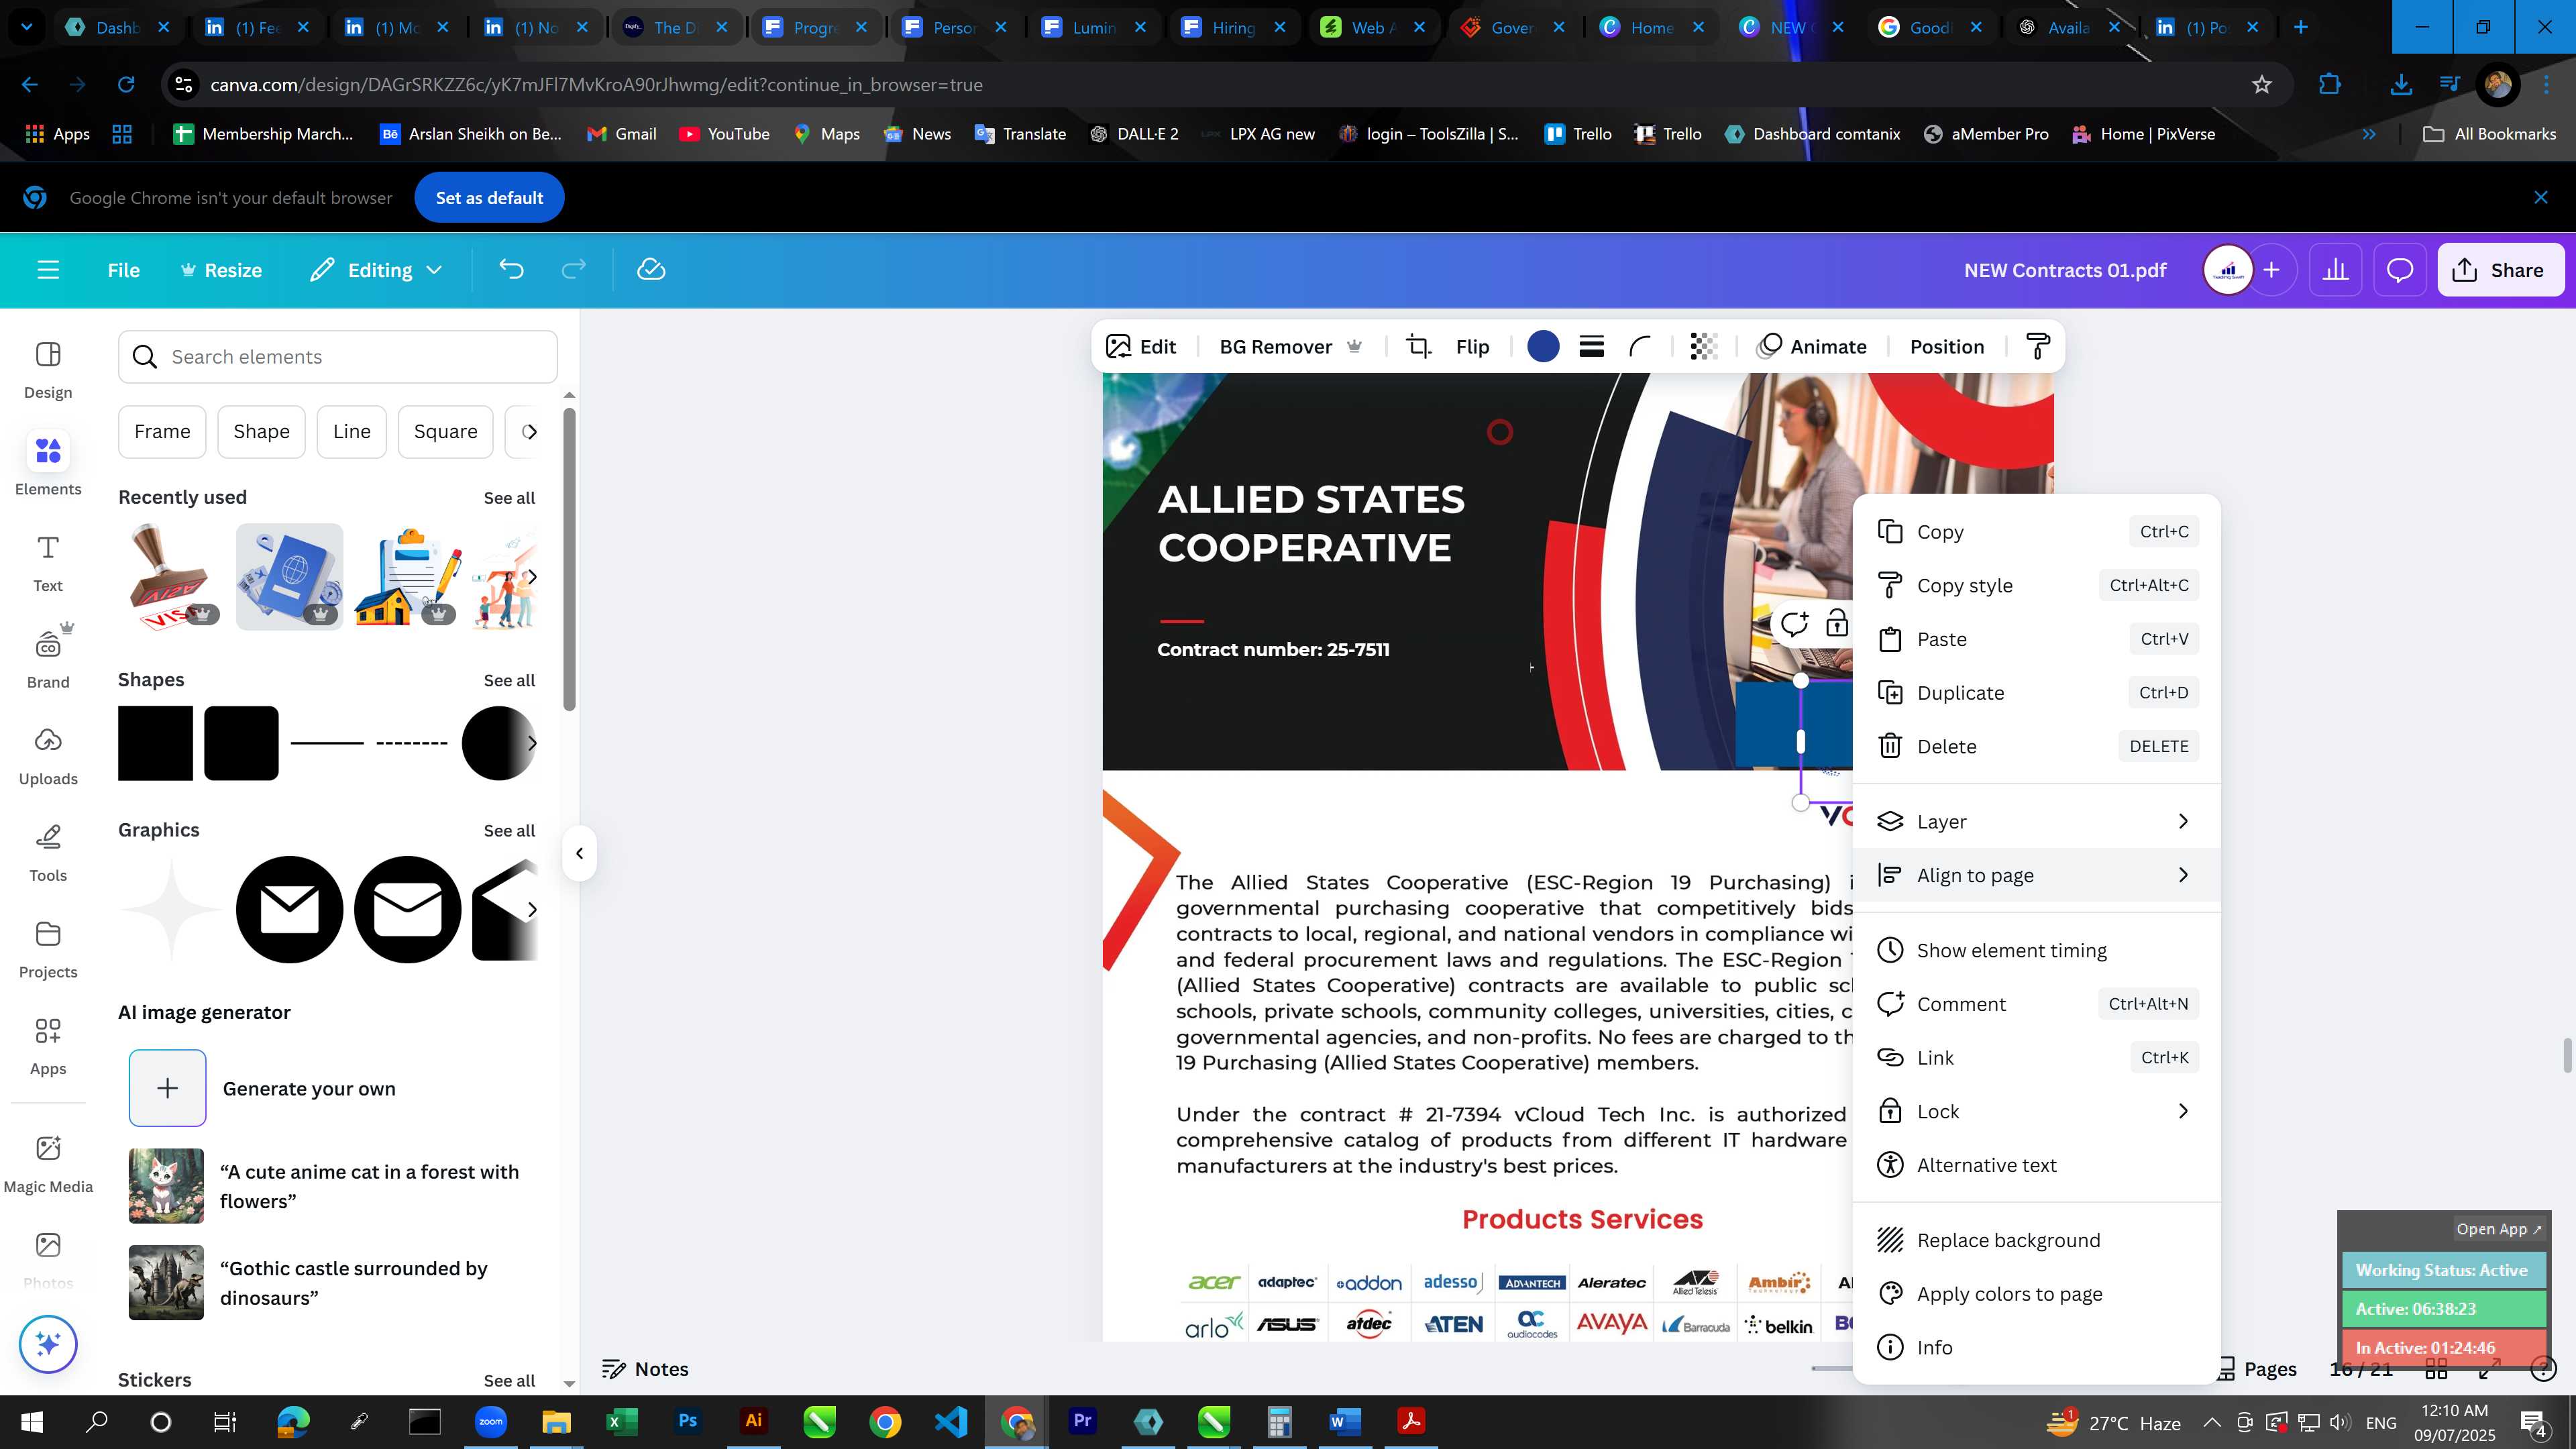Show more shapes with arrow
The width and height of the screenshot is (2576, 1449).
pos(531,743)
